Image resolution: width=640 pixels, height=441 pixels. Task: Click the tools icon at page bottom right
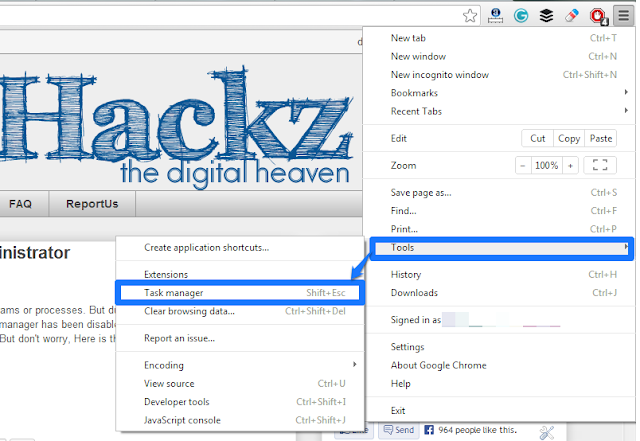[x=547, y=432]
